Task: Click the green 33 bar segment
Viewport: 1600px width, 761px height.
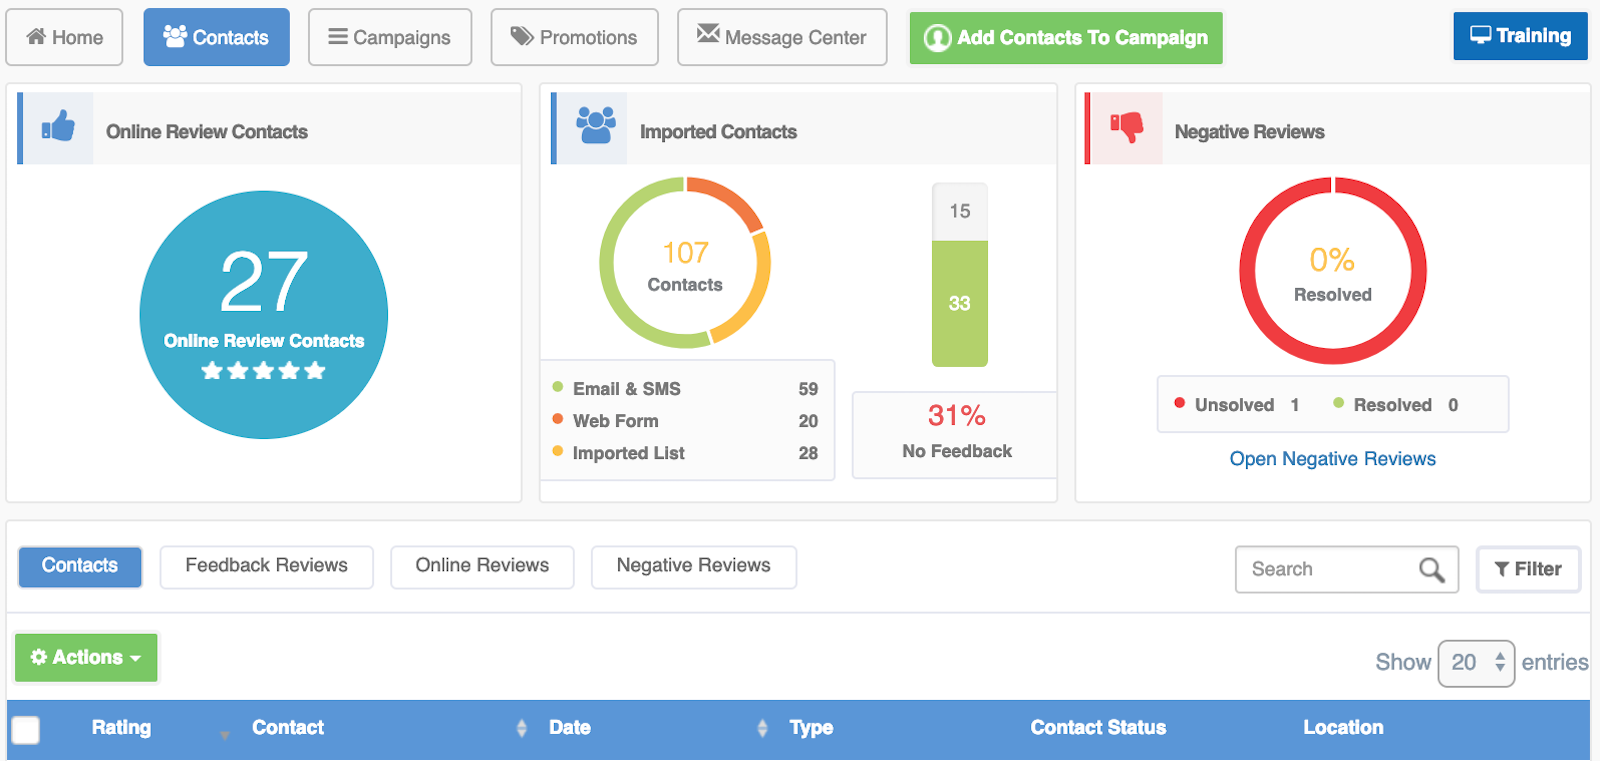Action: pyautogui.click(x=960, y=304)
